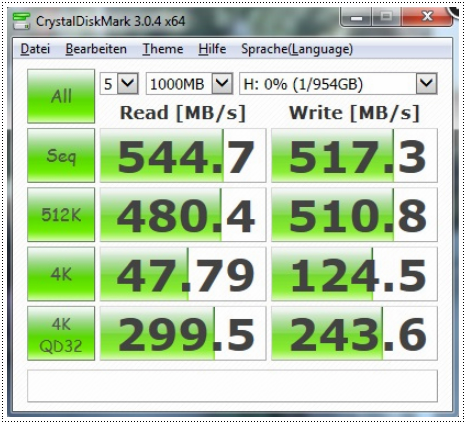
Task: Start the Seq benchmark test
Action: 61,155
